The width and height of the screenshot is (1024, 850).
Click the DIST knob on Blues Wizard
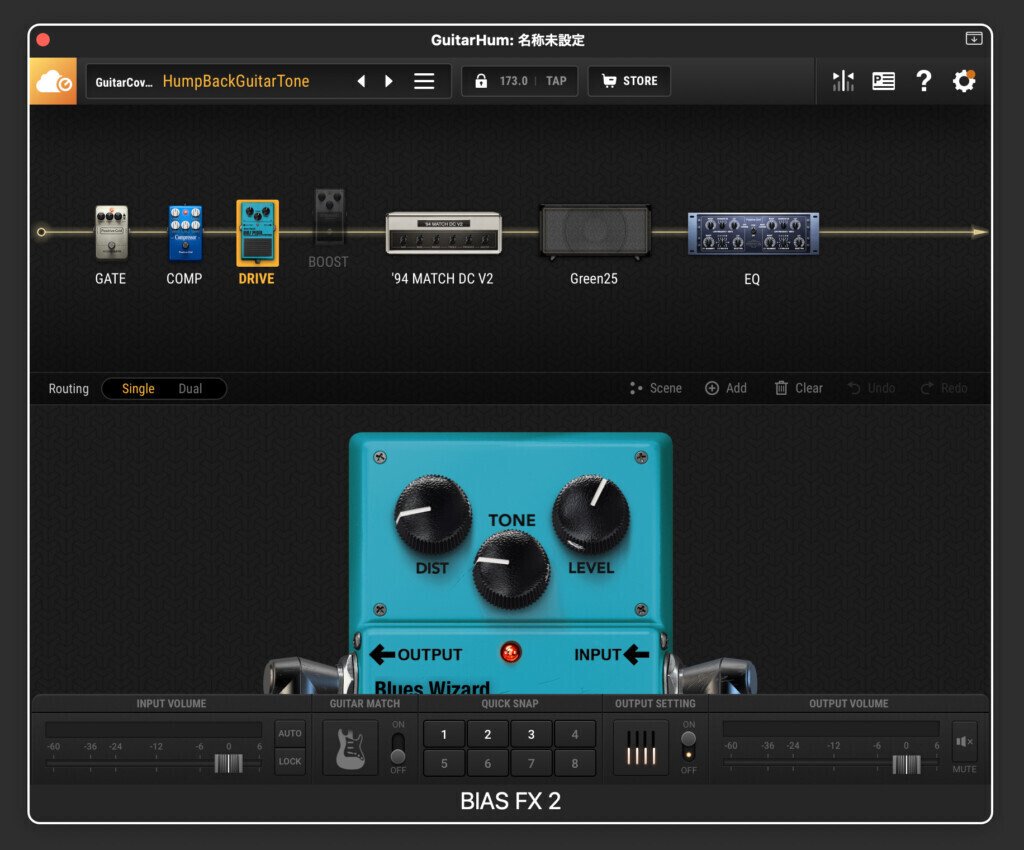tap(432, 514)
